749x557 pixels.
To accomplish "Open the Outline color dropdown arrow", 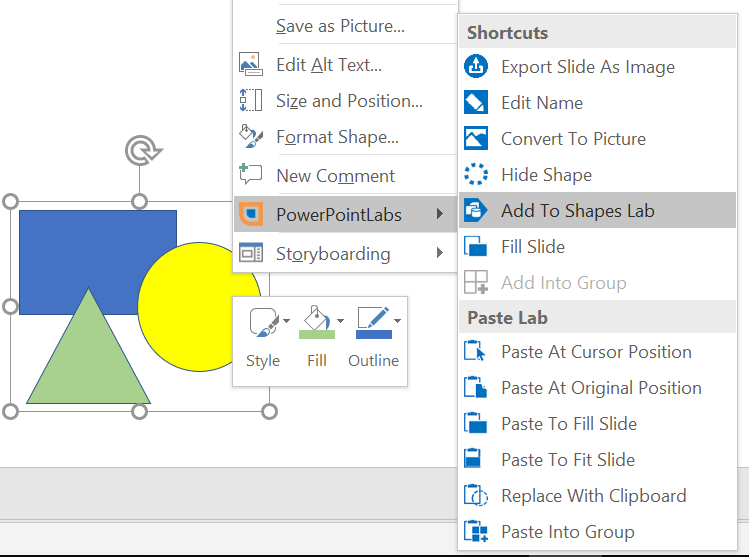I will 398,321.
